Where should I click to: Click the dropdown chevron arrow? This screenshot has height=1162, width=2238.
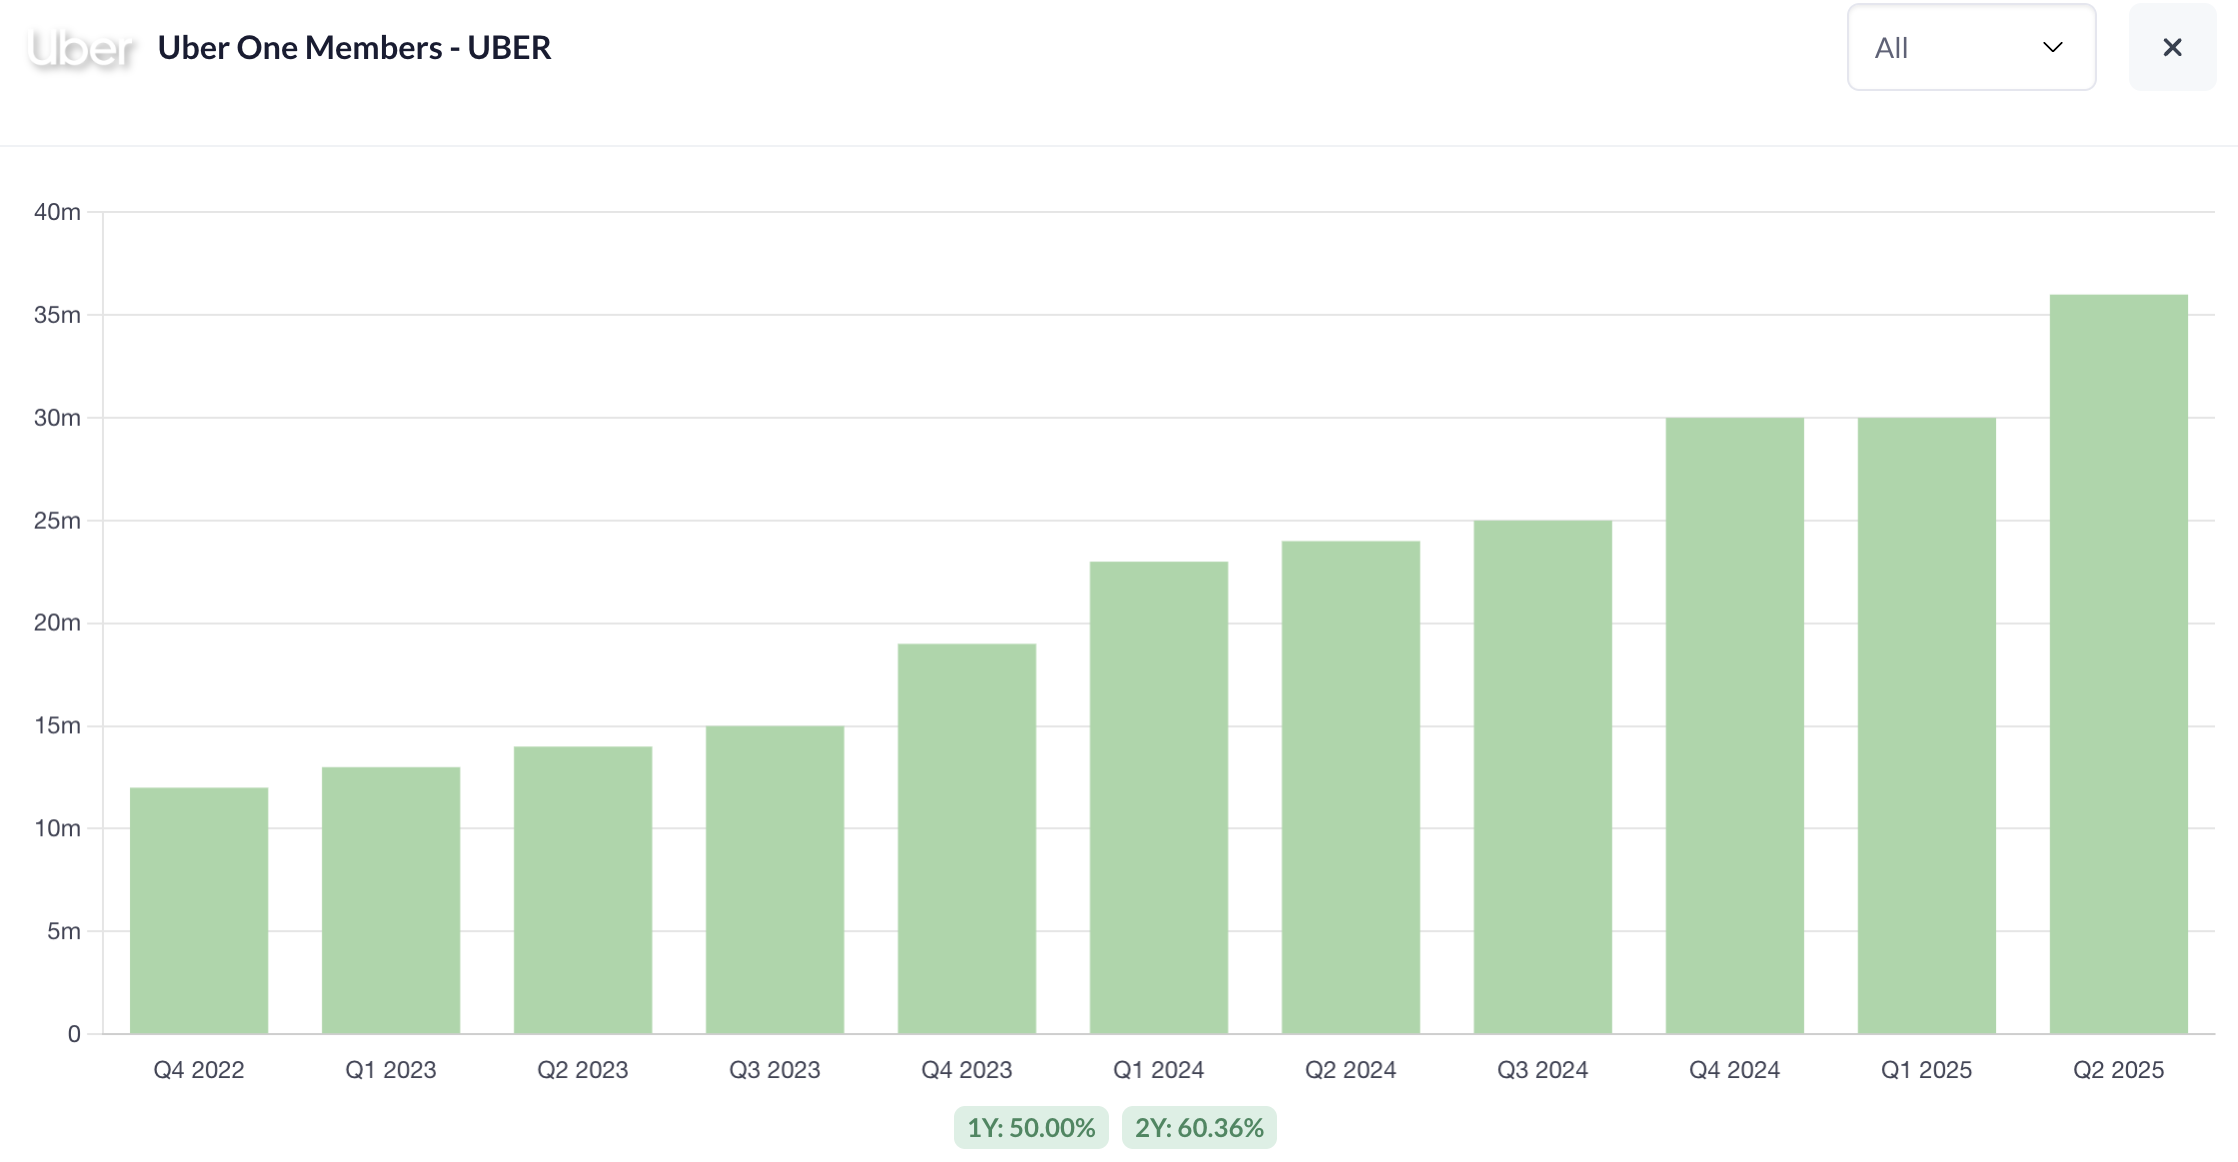coord(2052,47)
